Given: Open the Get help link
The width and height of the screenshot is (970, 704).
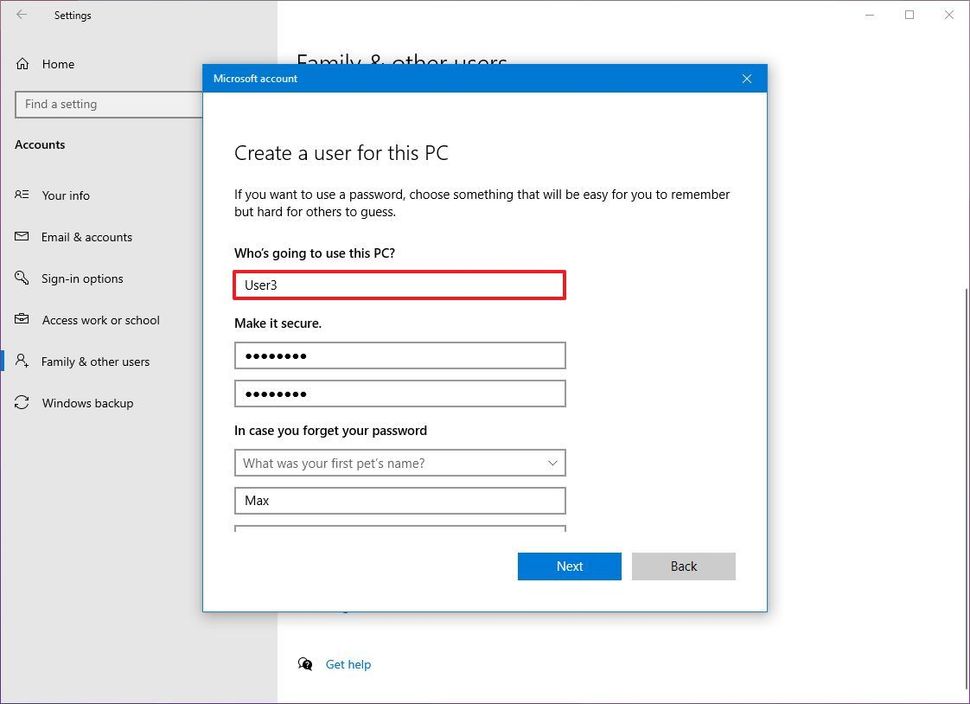Looking at the screenshot, I should click(x=348, y=664).
